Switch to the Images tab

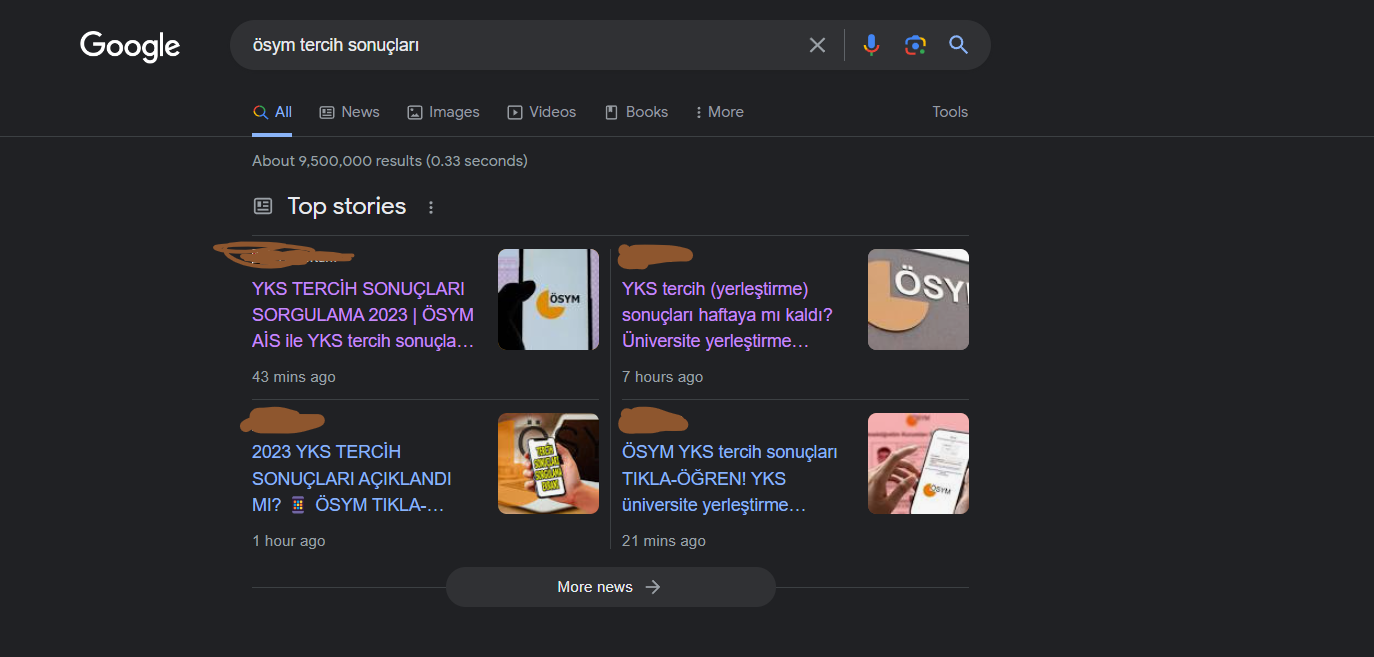[x=443, y=112]
